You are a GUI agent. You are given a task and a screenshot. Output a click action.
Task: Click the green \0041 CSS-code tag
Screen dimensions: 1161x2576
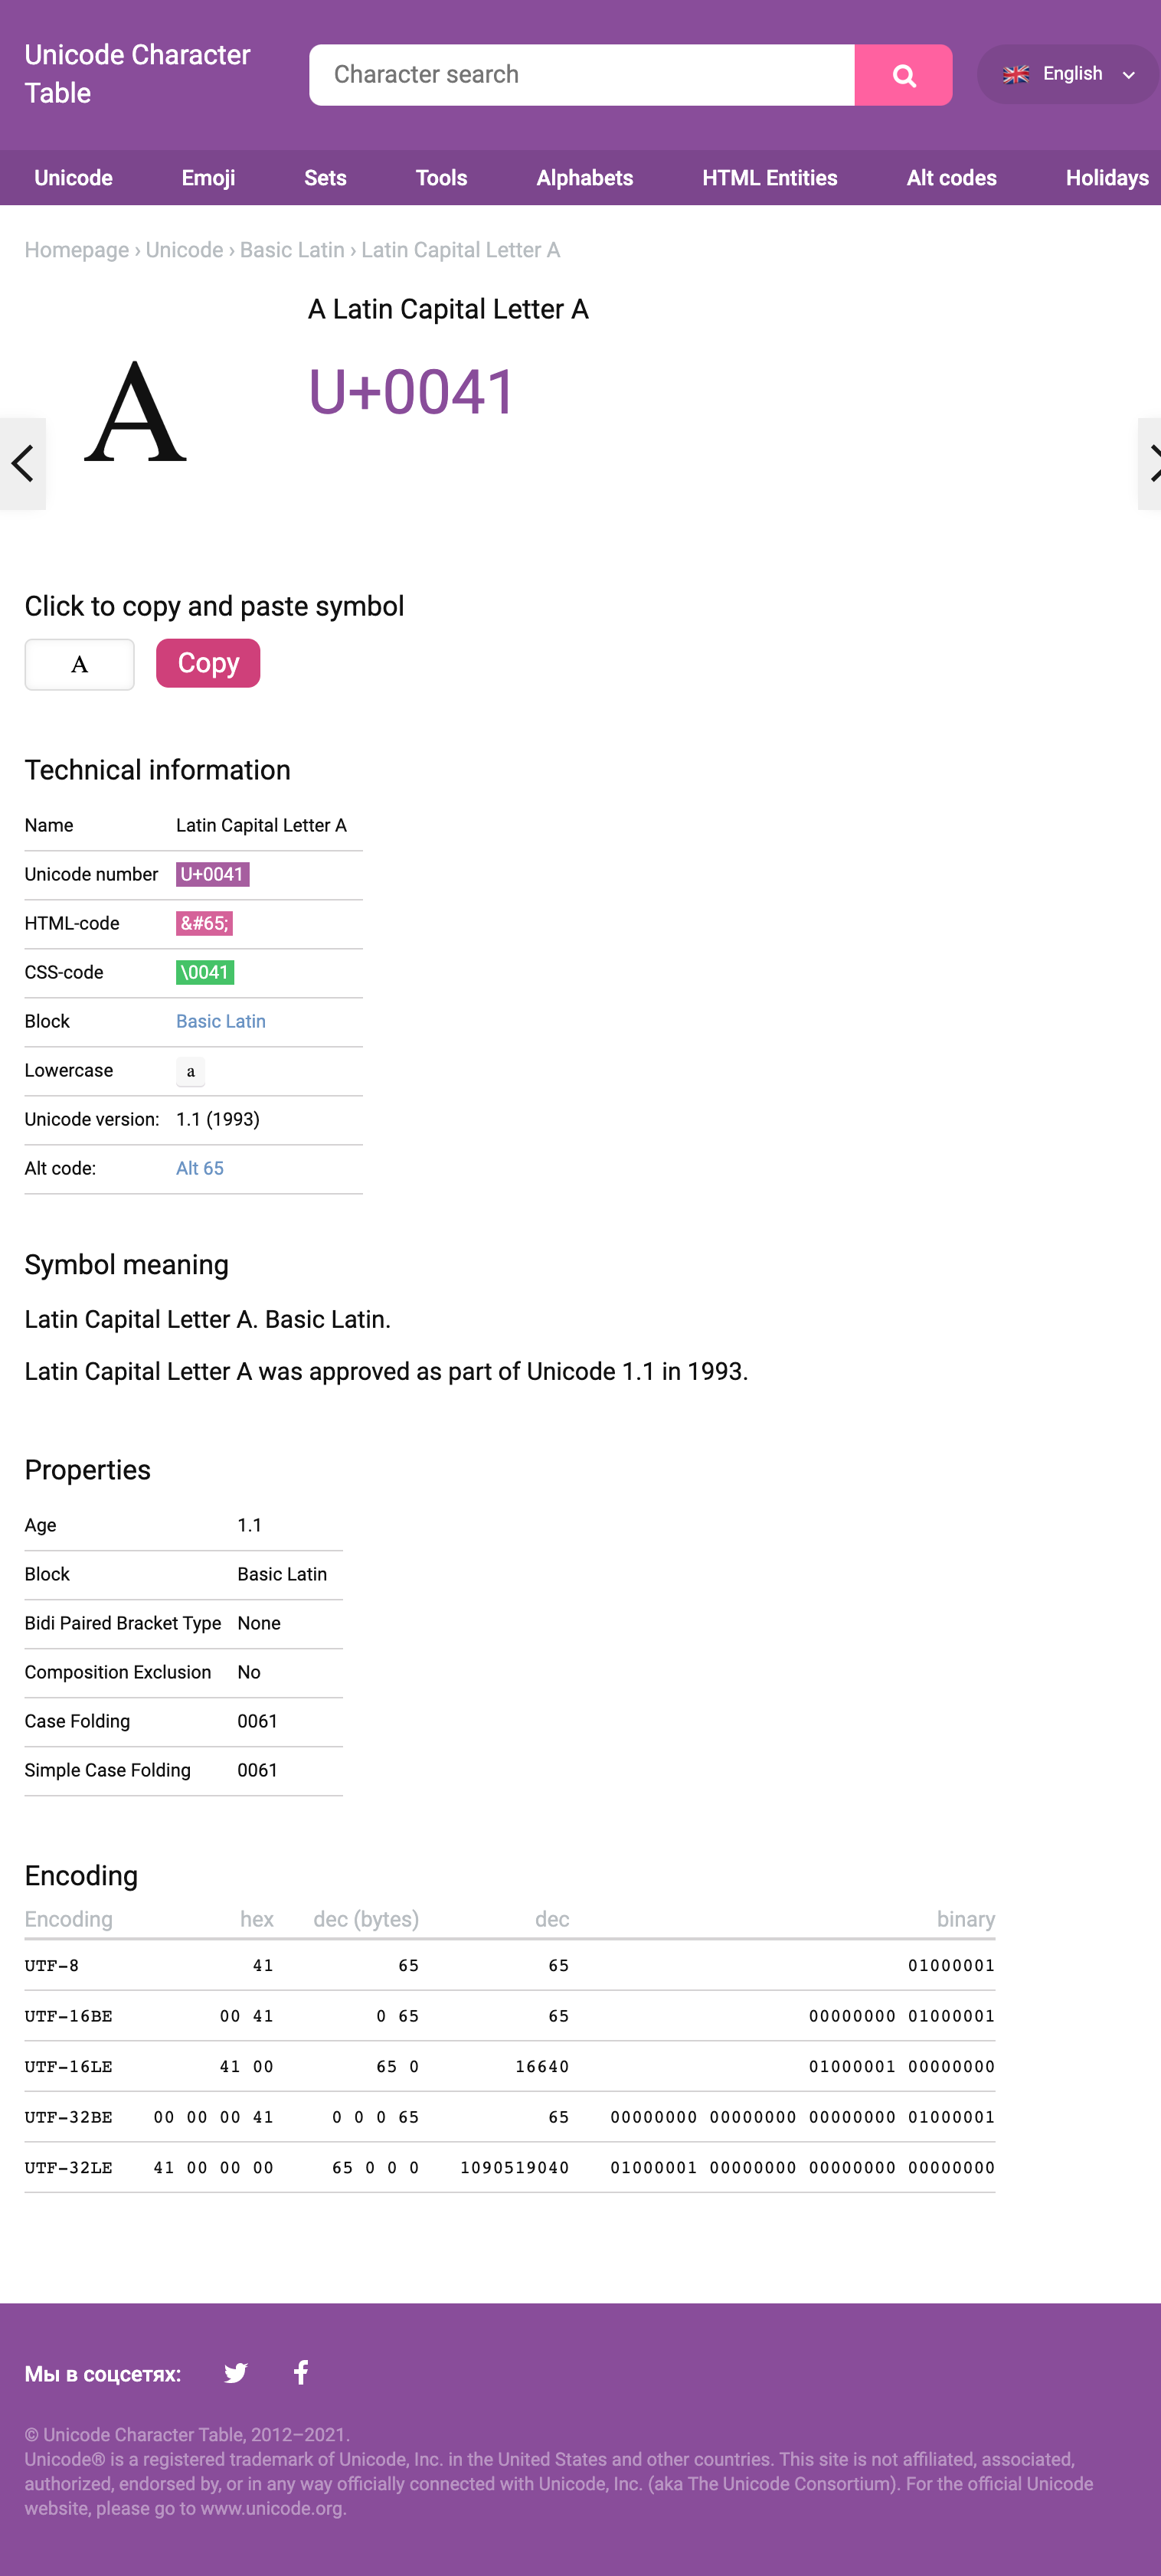coord(205,972)
